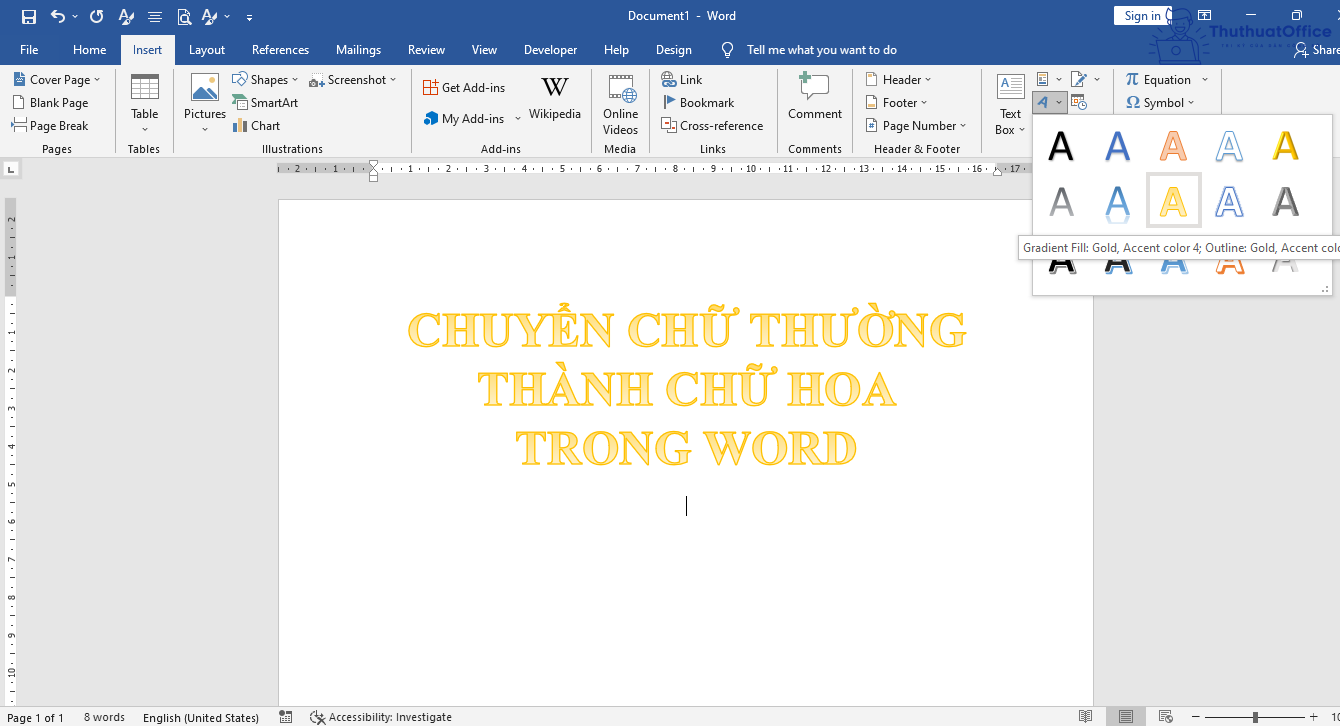Click the word count showing 8 words

pos(104,716)
